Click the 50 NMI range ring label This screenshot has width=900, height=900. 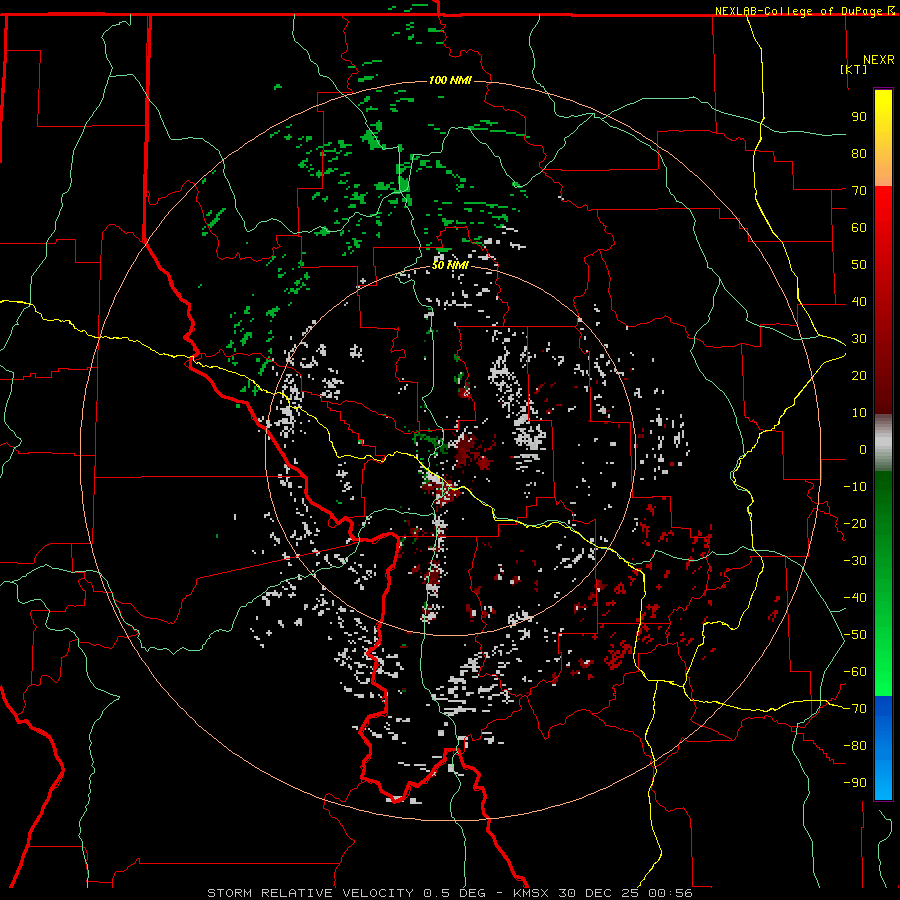(x=449, y=265)
